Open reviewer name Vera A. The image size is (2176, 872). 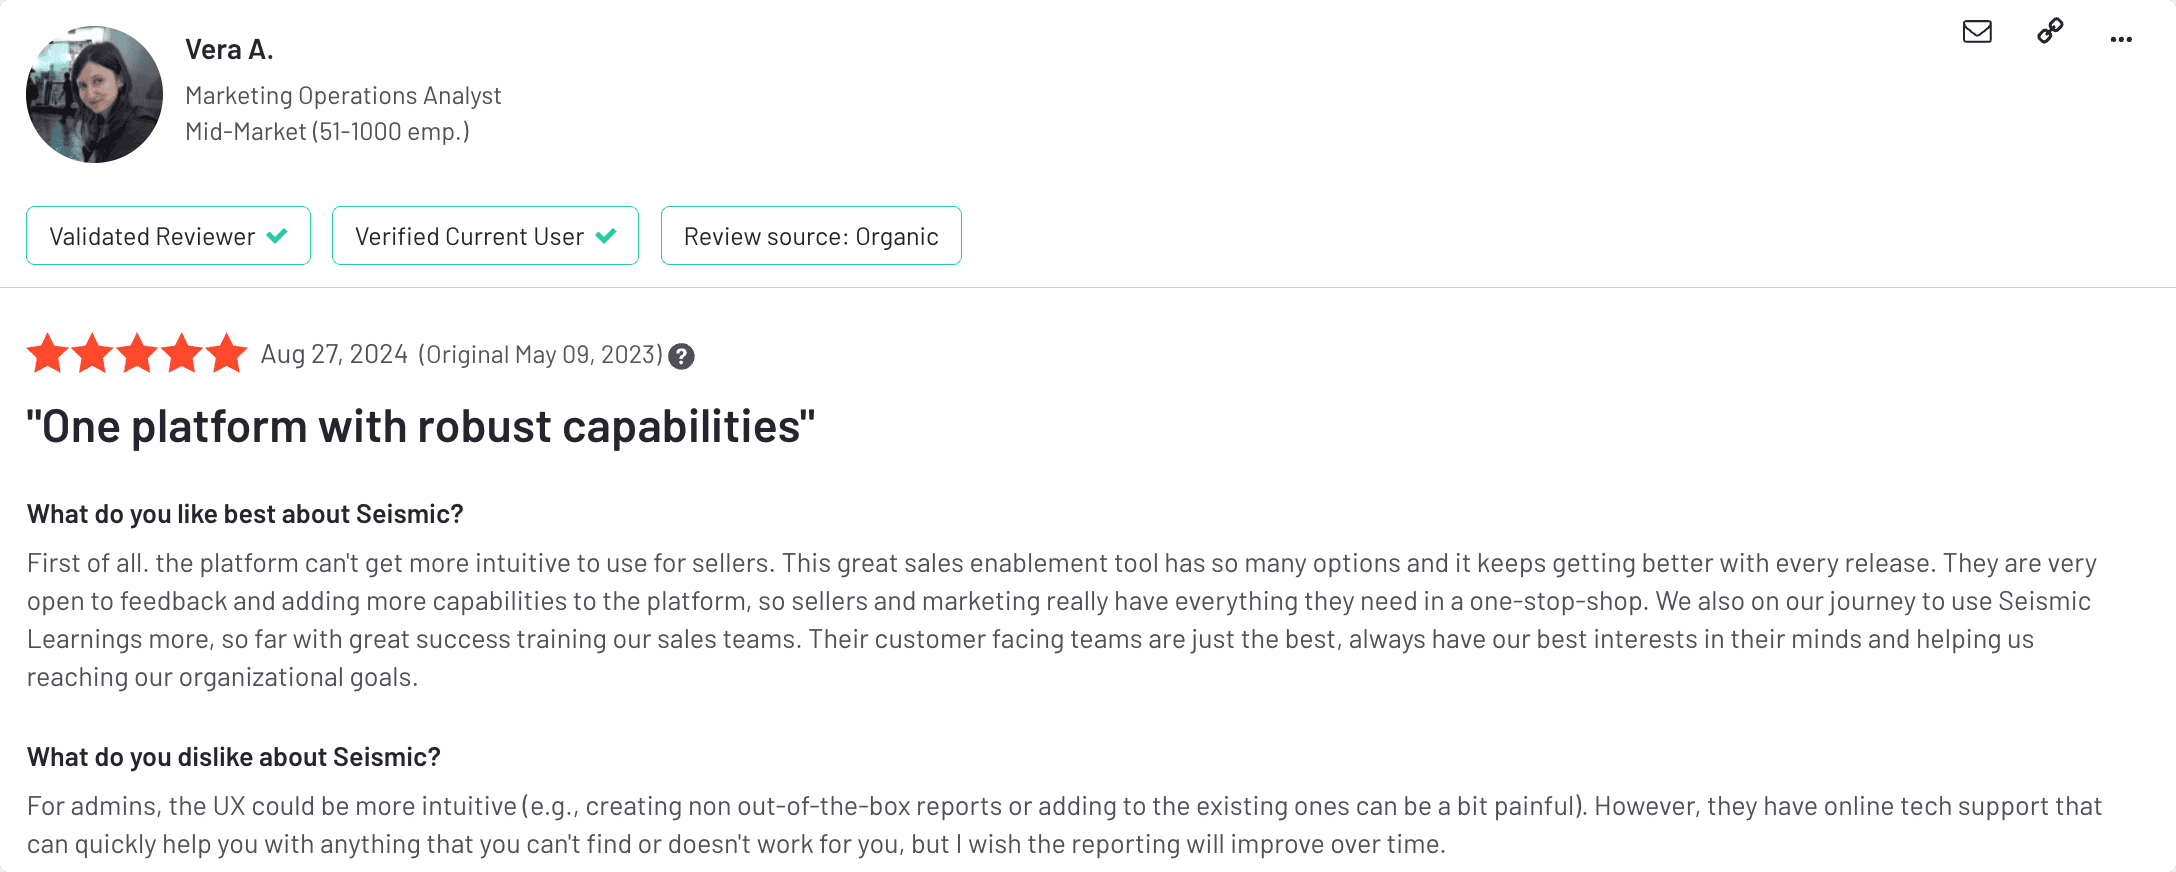pos(229,50)
